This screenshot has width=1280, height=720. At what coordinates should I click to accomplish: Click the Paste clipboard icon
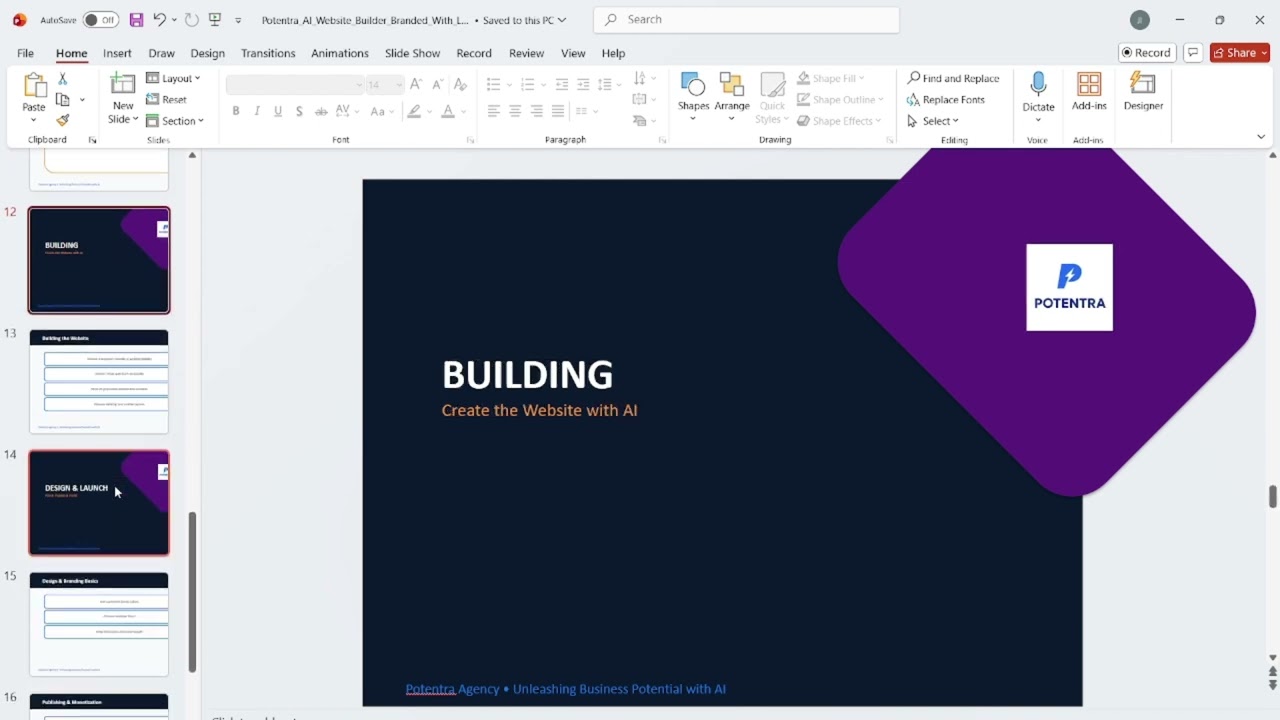tap(34, 87)
